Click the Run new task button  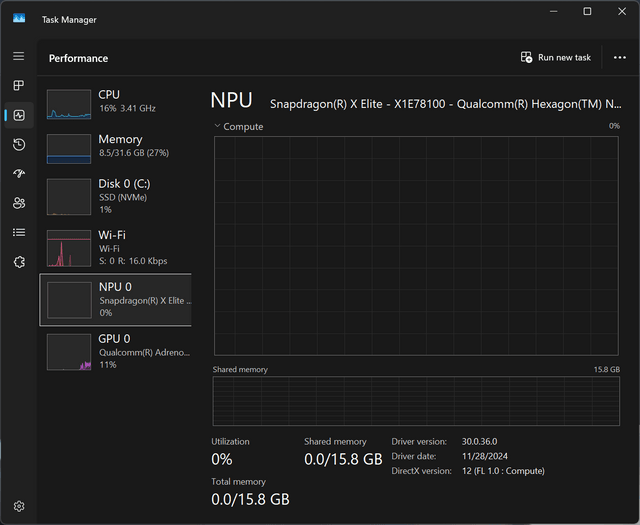pos(556,58)
